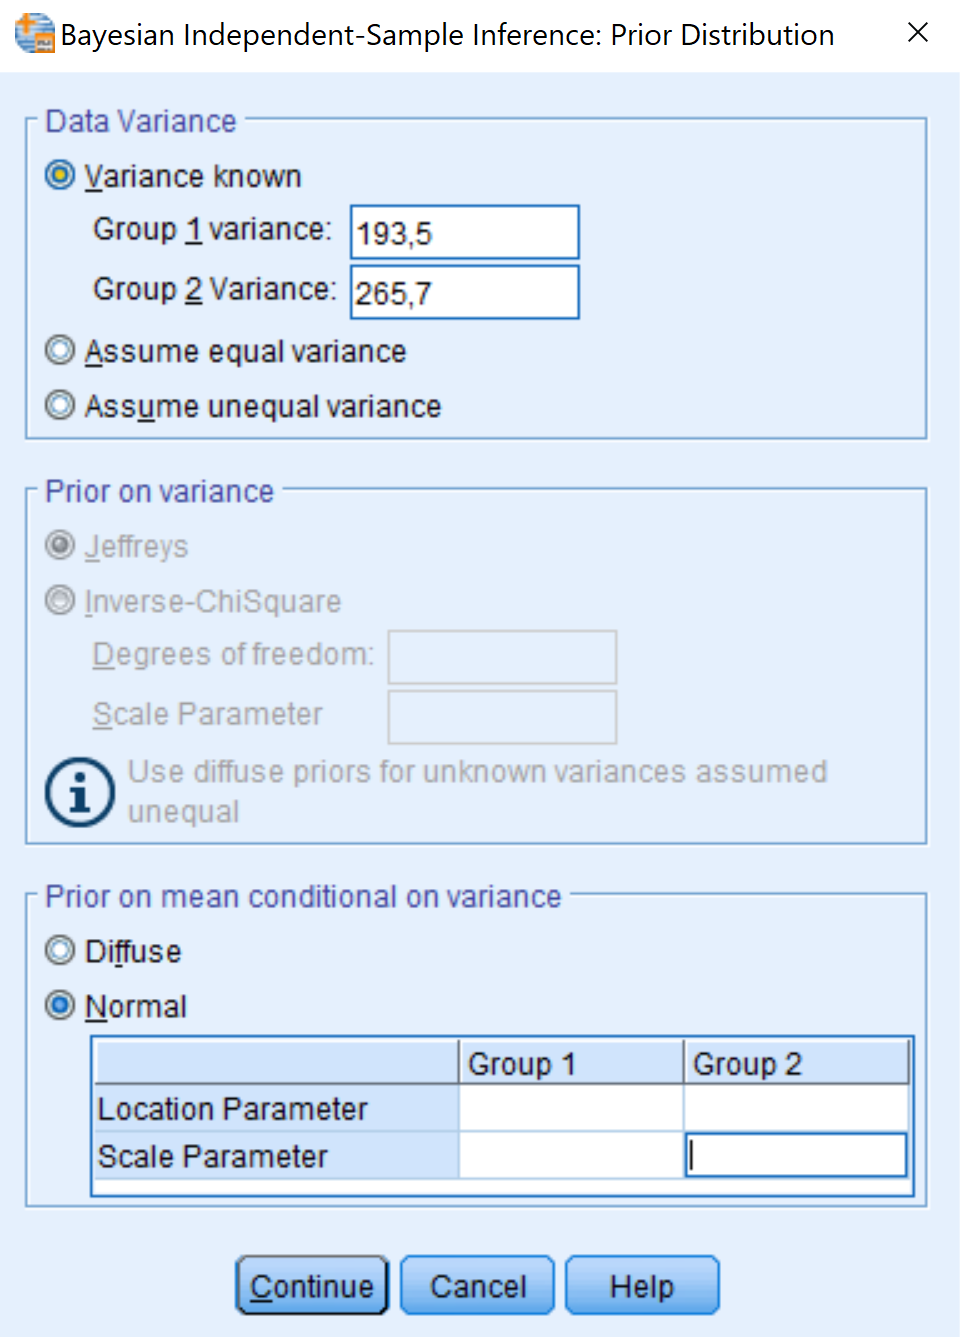Click Group 2 Location Parameter cell
960x1337 pixels.
coord(795,1109)
